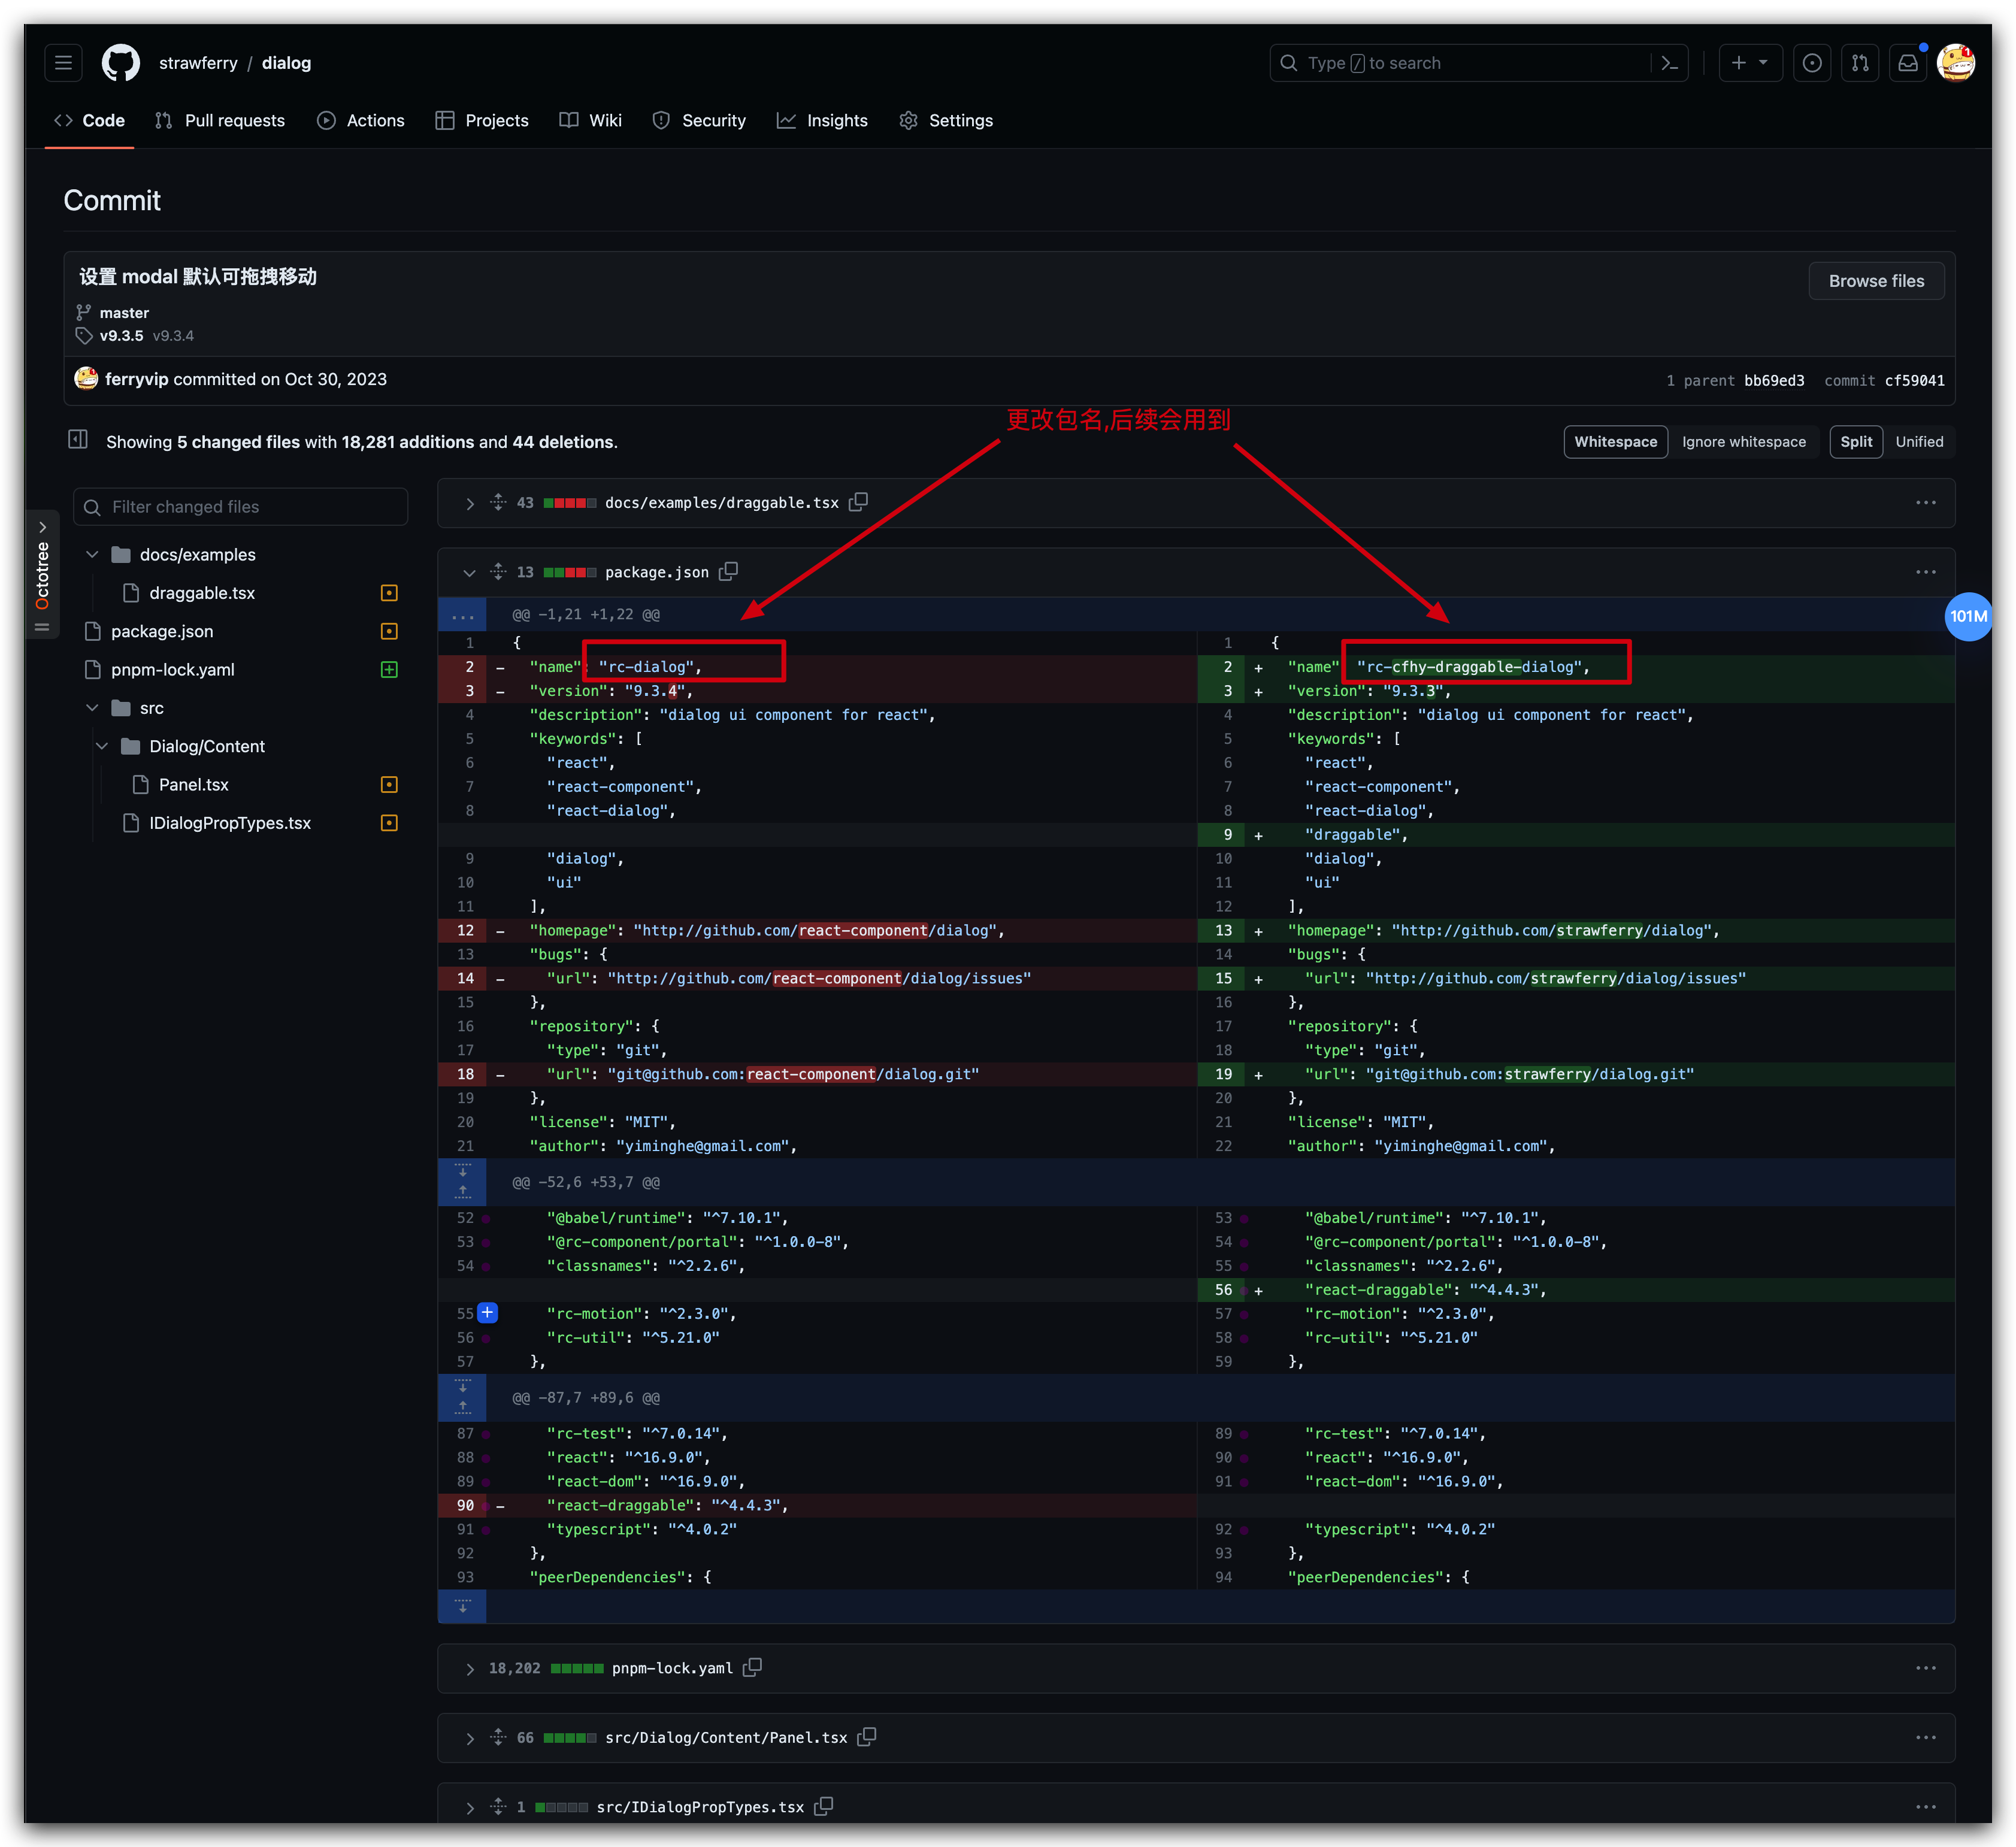
Task: Open the issues icon in header
Action: tap(1812, 63)
